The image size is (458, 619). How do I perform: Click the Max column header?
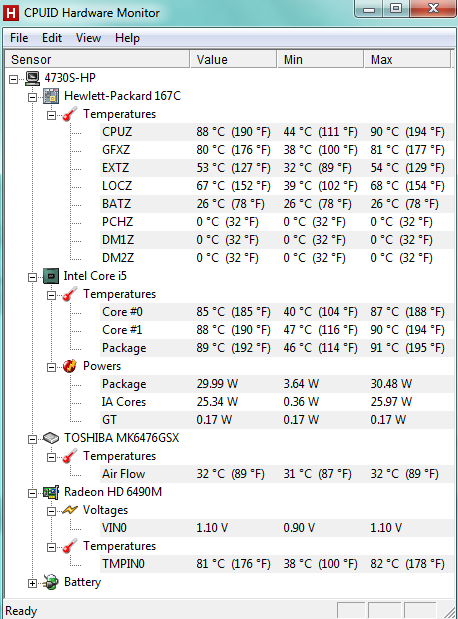pos(407,60)
